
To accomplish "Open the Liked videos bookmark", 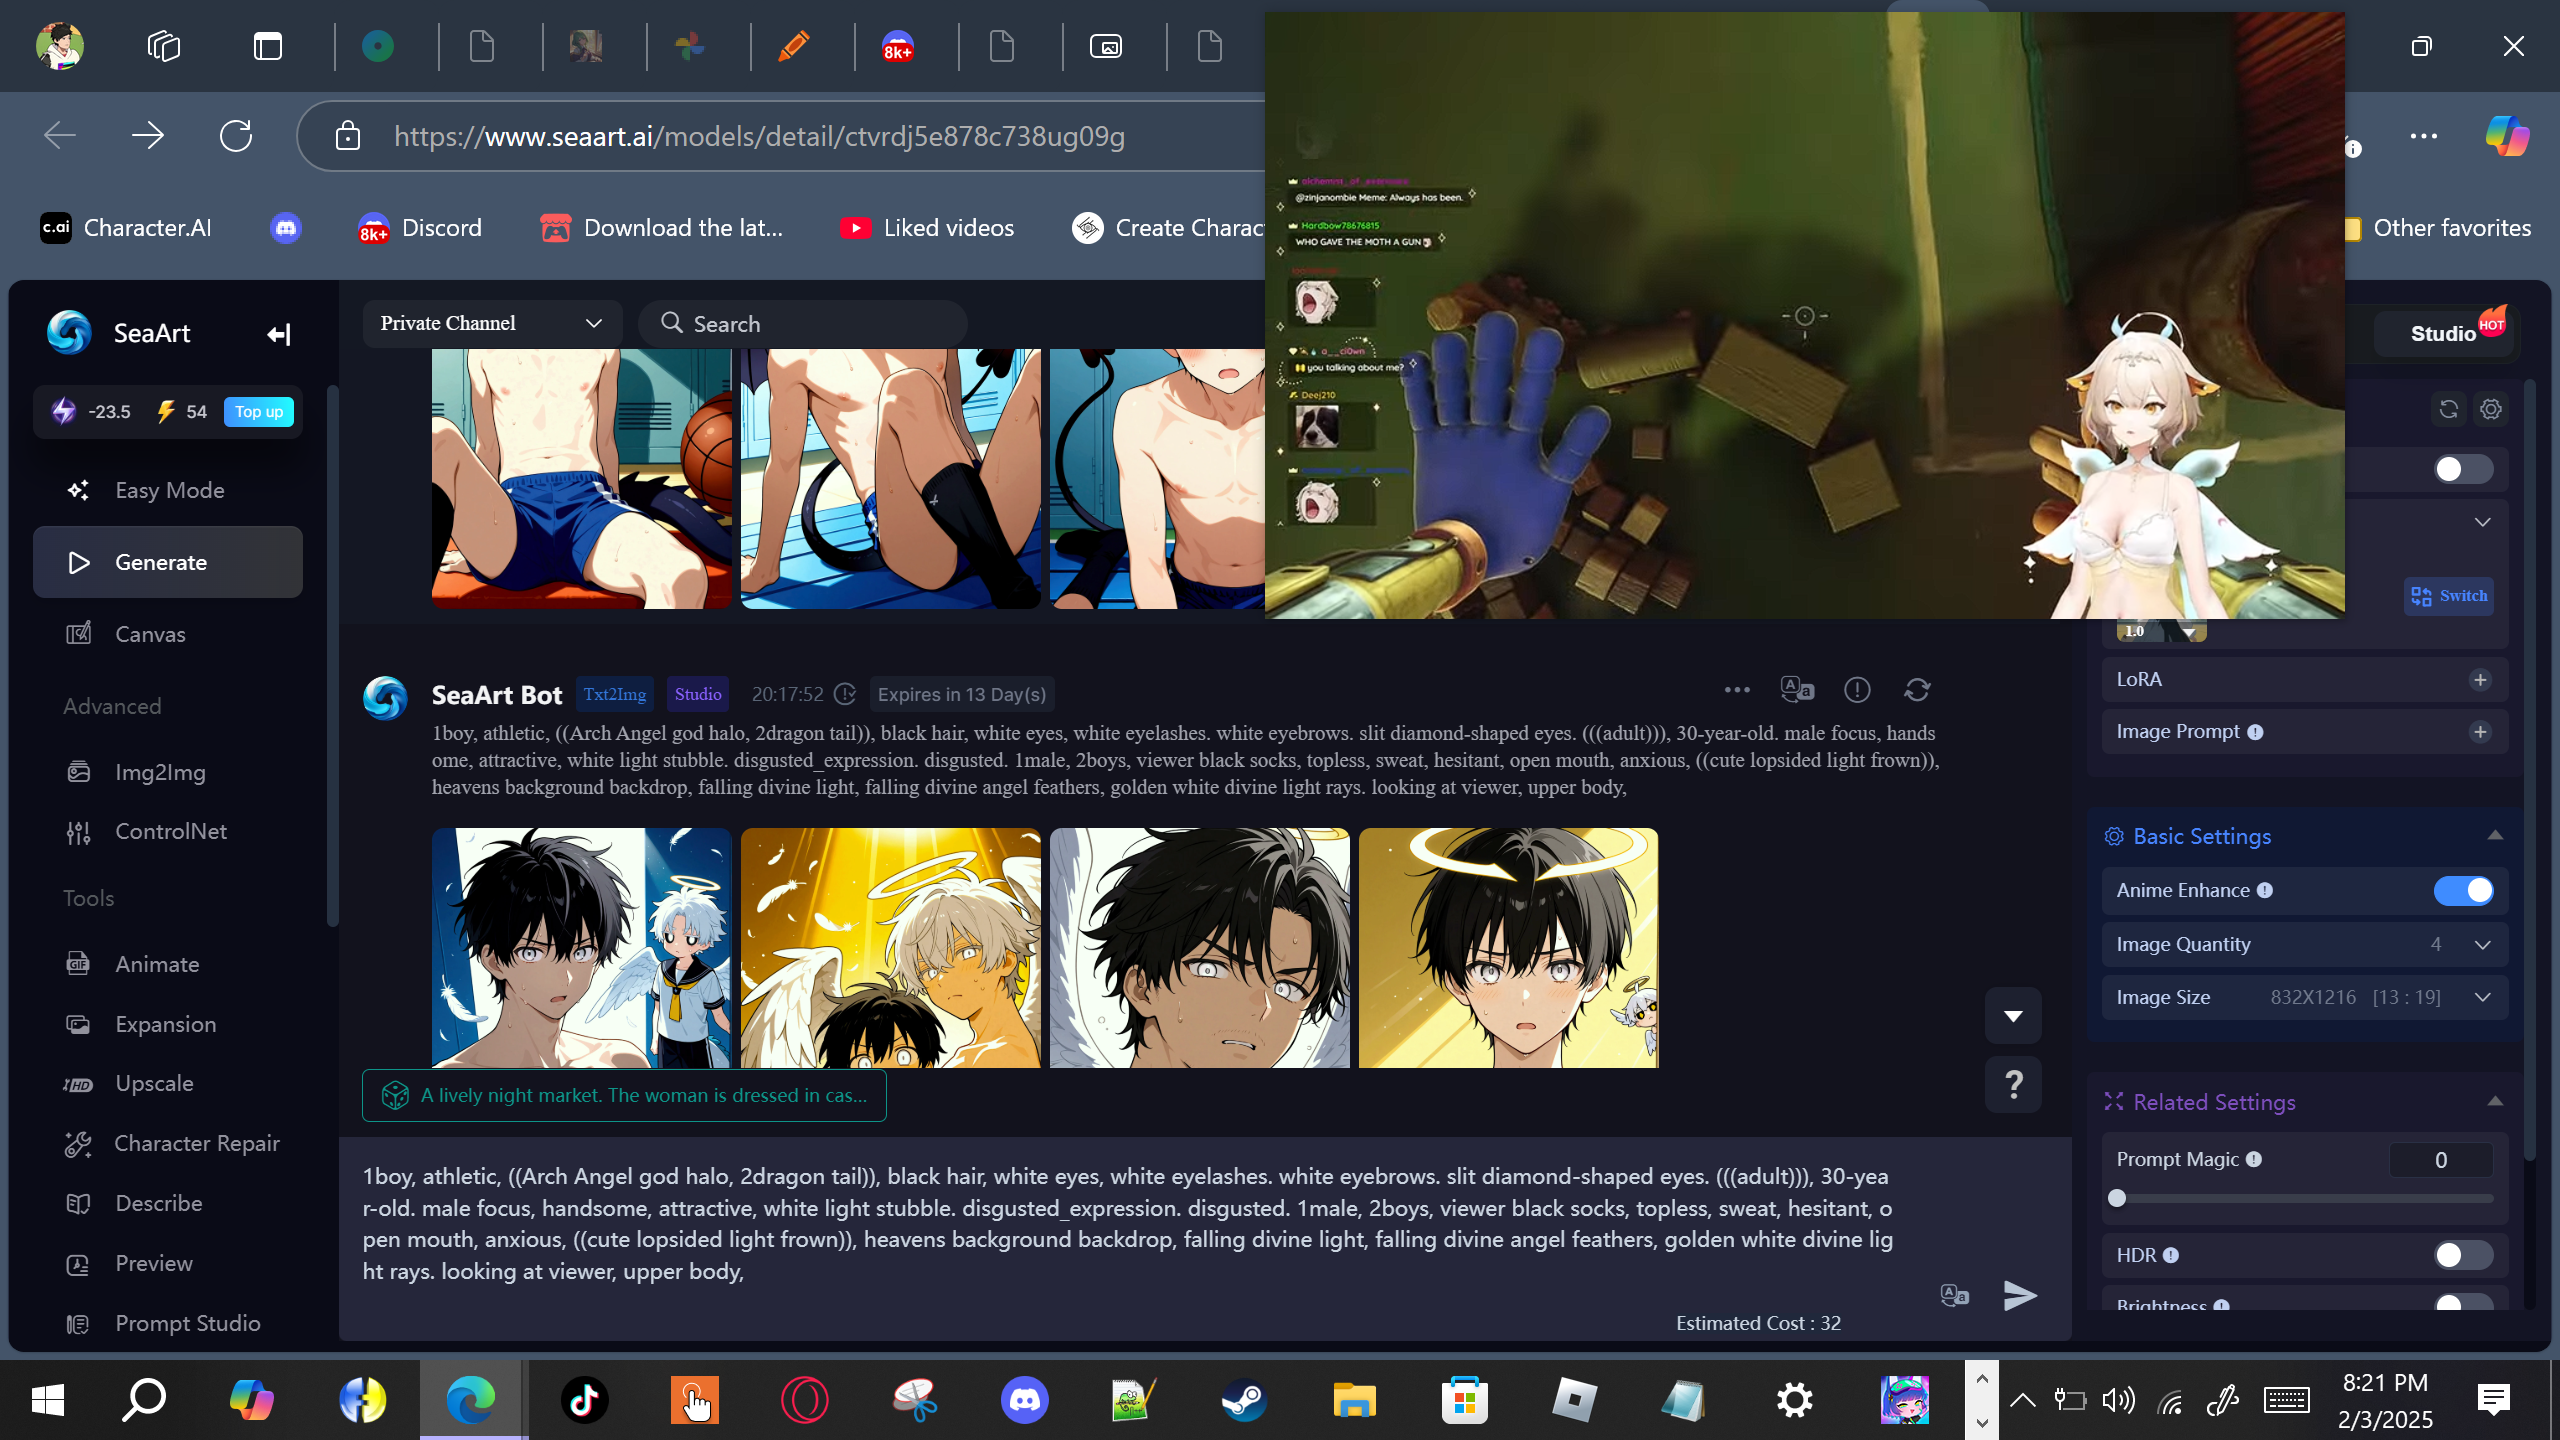I will (927, 228).
